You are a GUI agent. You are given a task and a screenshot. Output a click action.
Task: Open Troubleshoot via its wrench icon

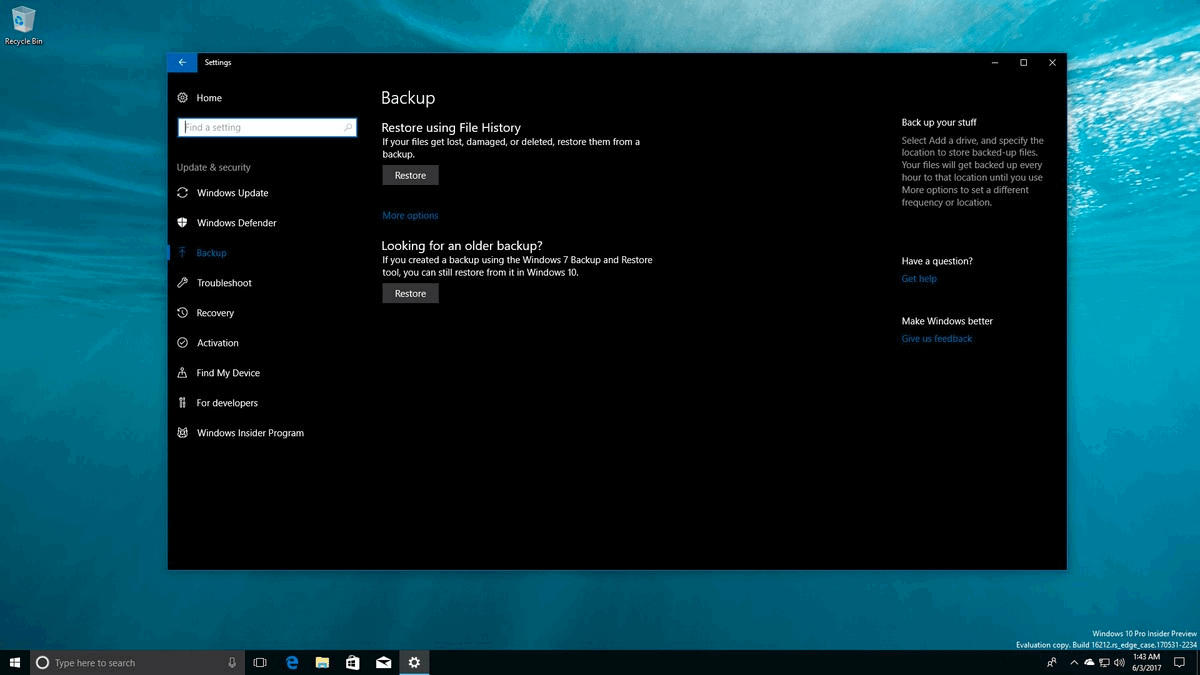coord(182,283)
